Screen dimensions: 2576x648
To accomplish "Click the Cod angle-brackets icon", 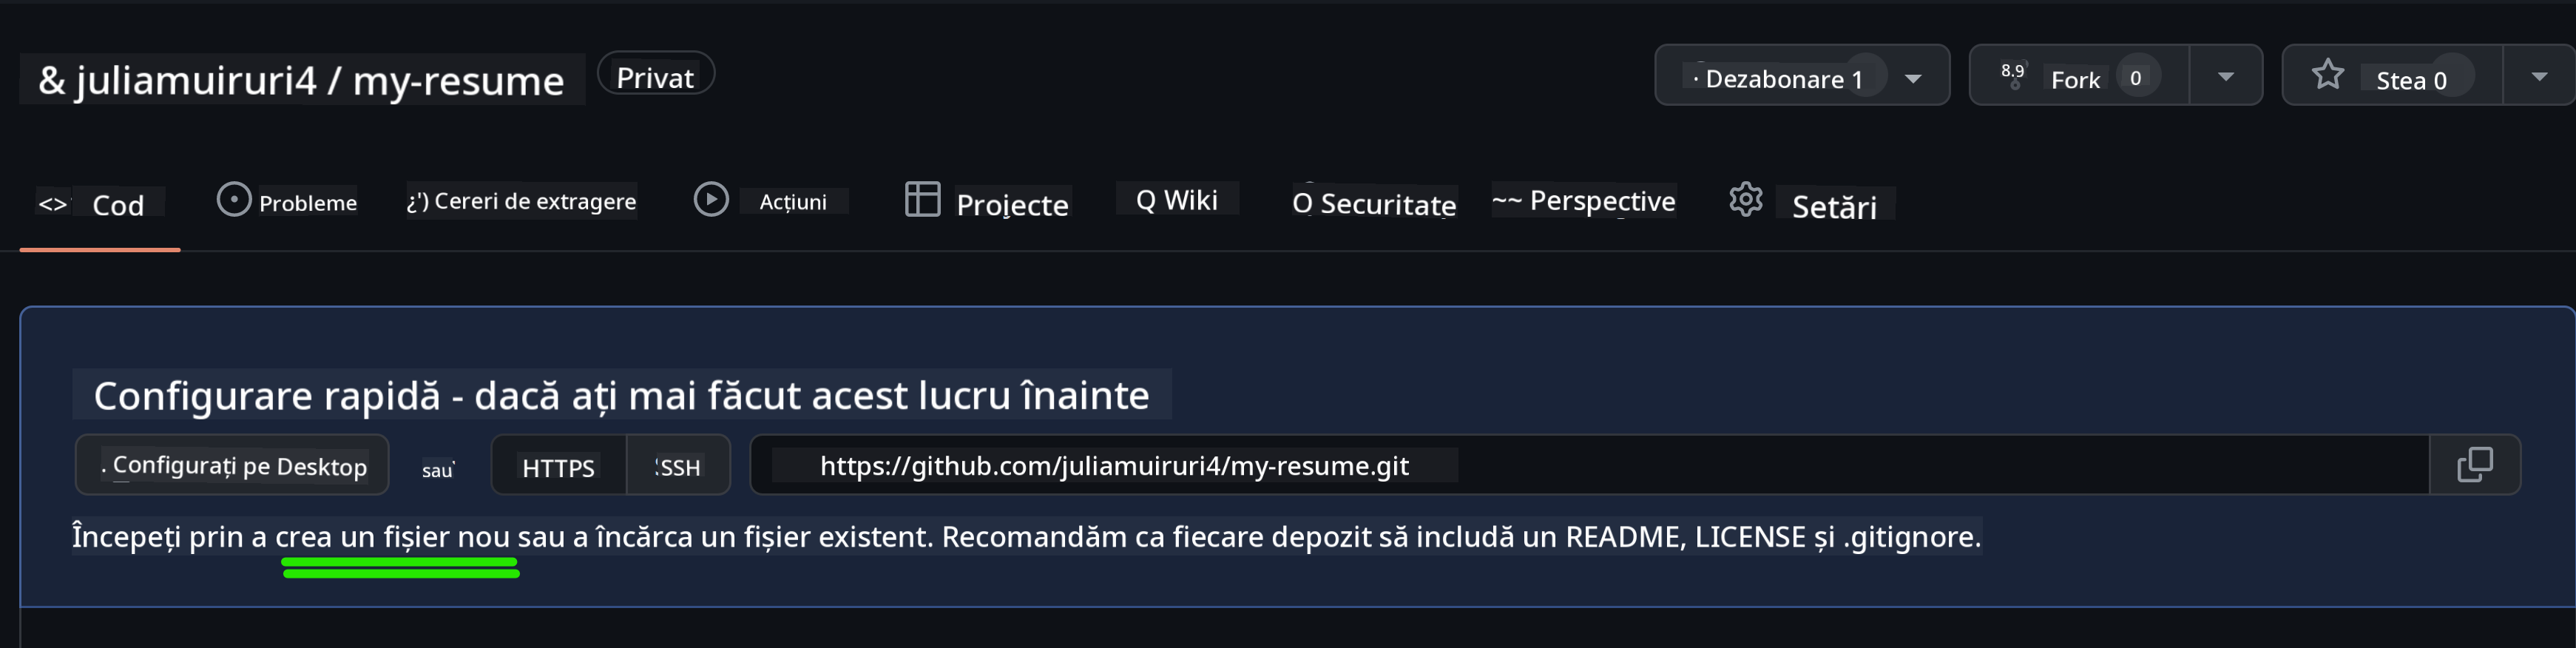I will (x=55, y=201).
